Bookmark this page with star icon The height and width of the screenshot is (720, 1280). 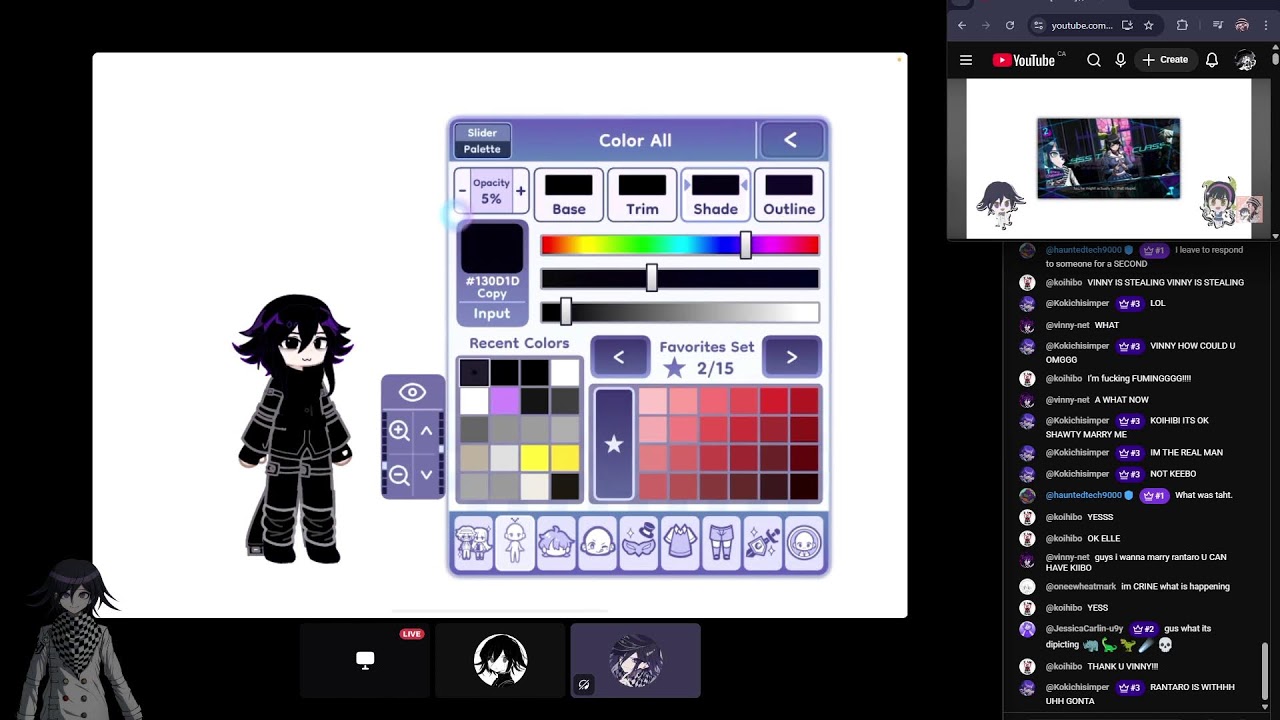click(1148, 25)
